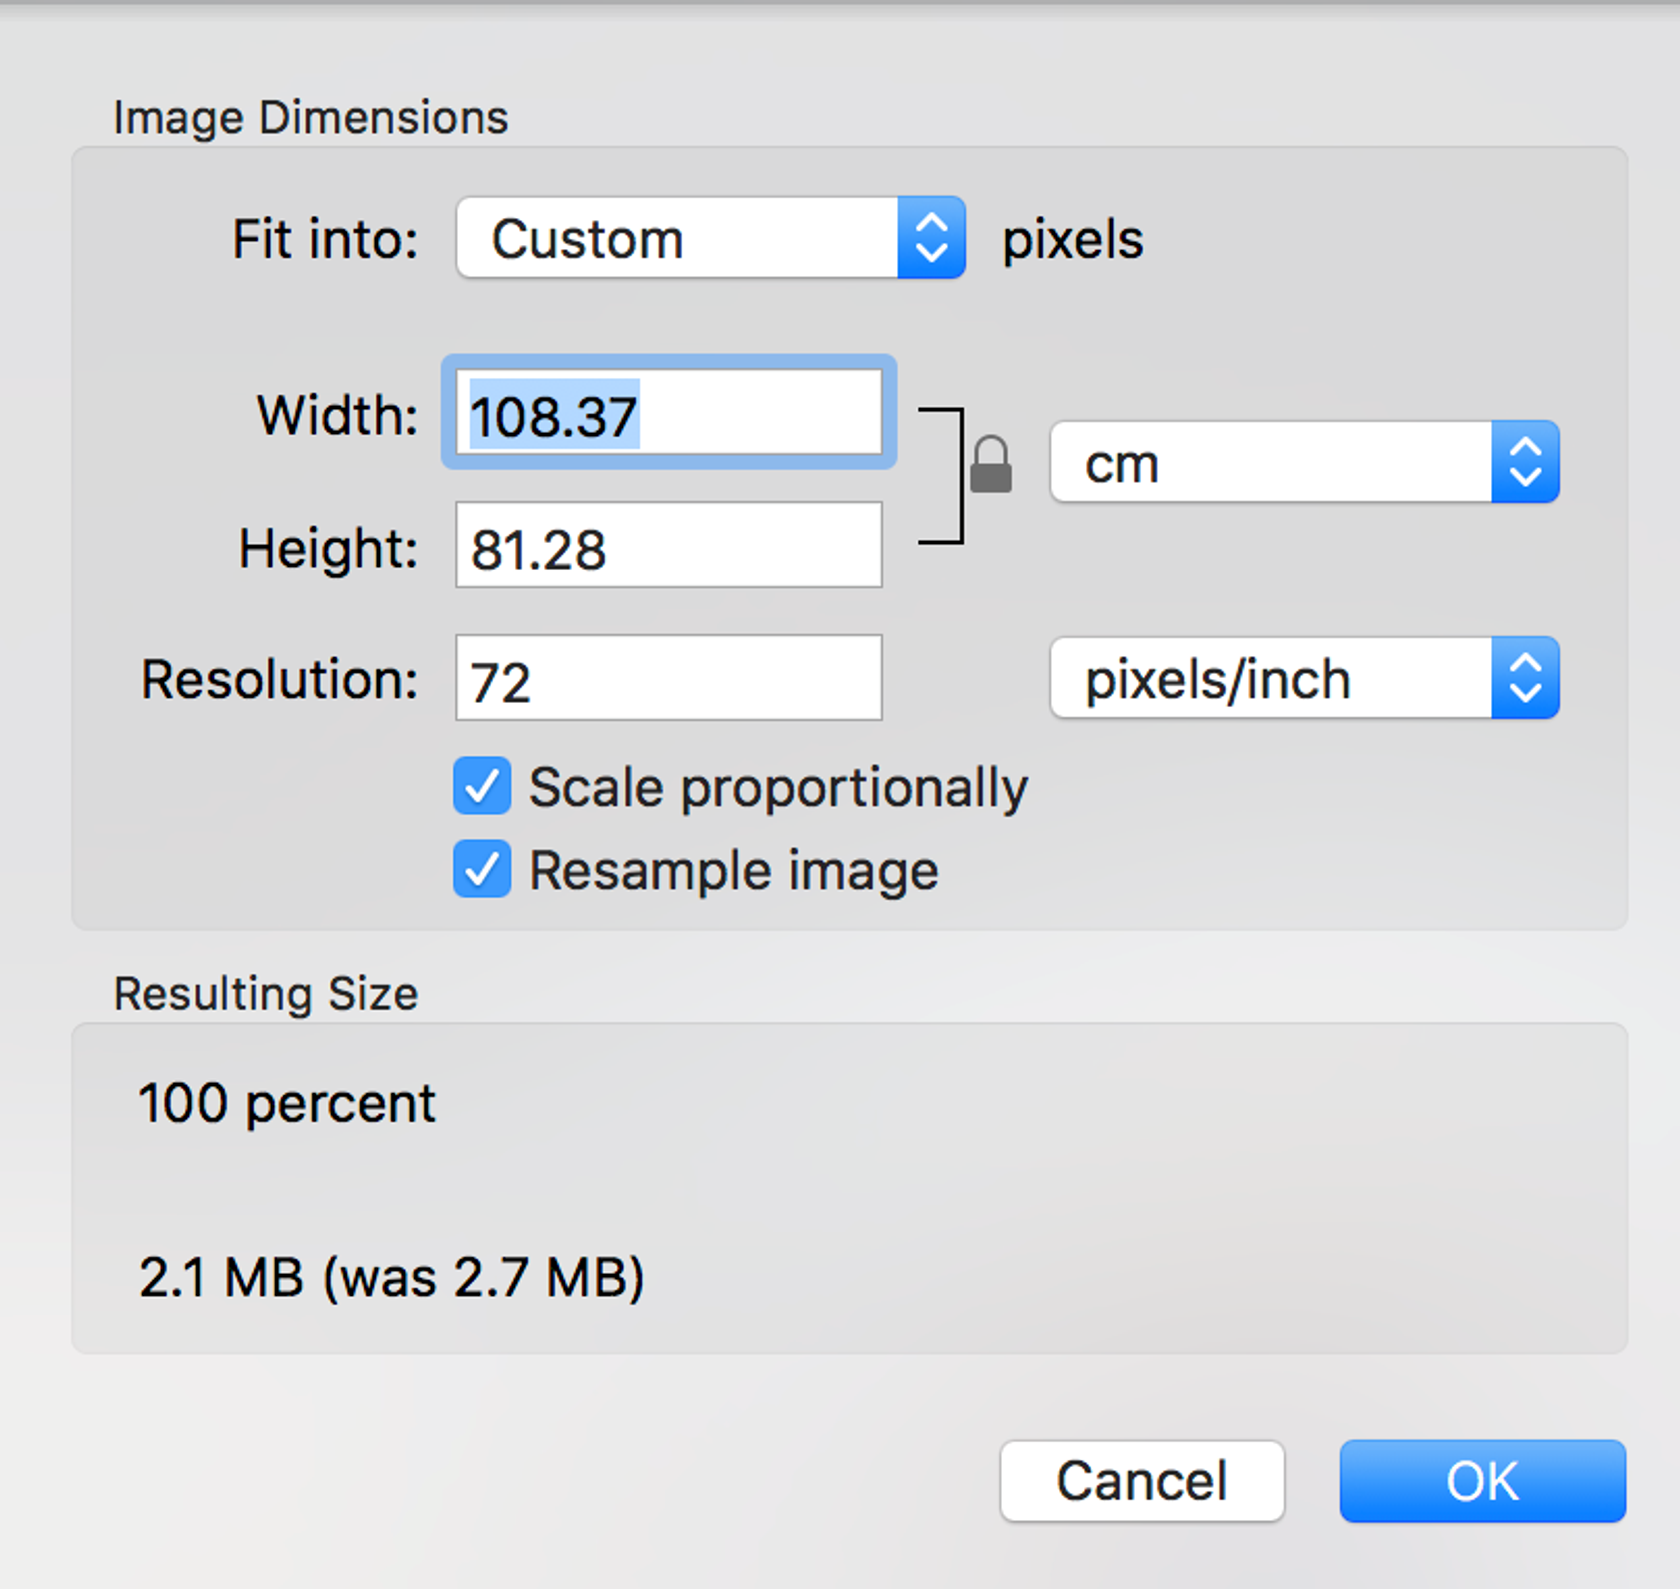Click the lock icon linking width and height
1680x1589 pixels.
click(990, 466)
